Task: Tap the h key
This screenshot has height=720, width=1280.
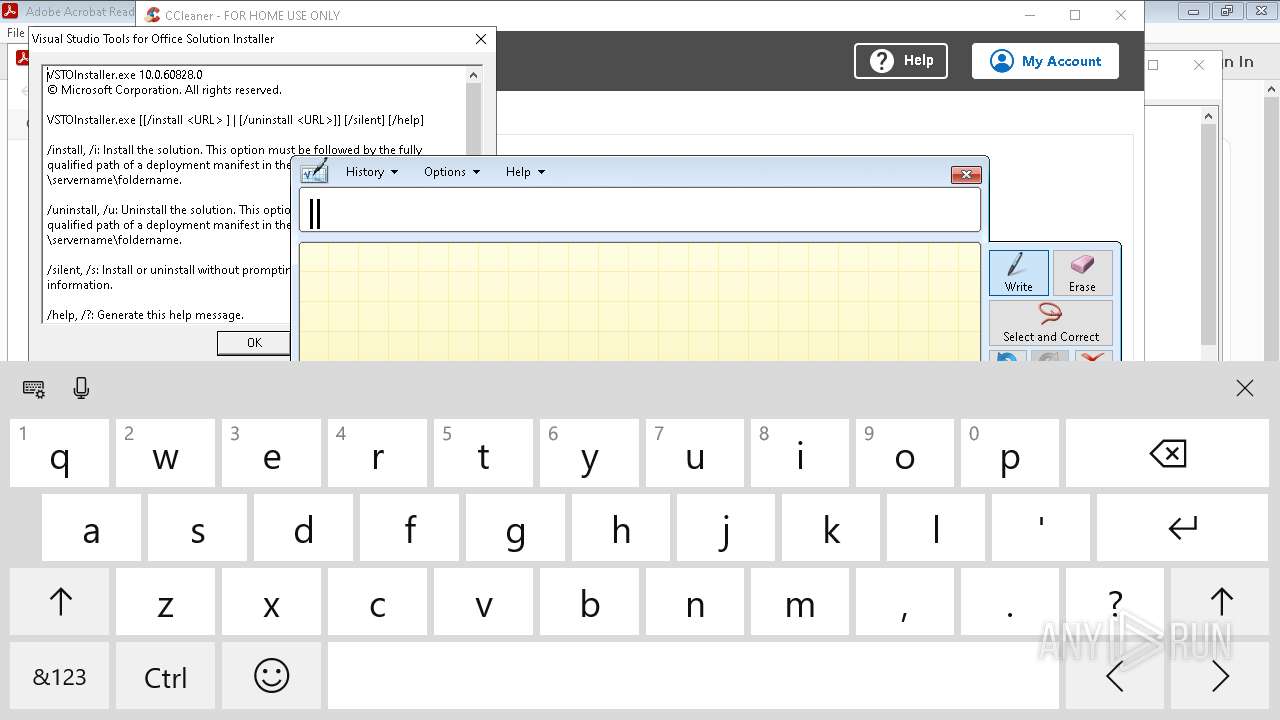Action: tap(621, 527)
